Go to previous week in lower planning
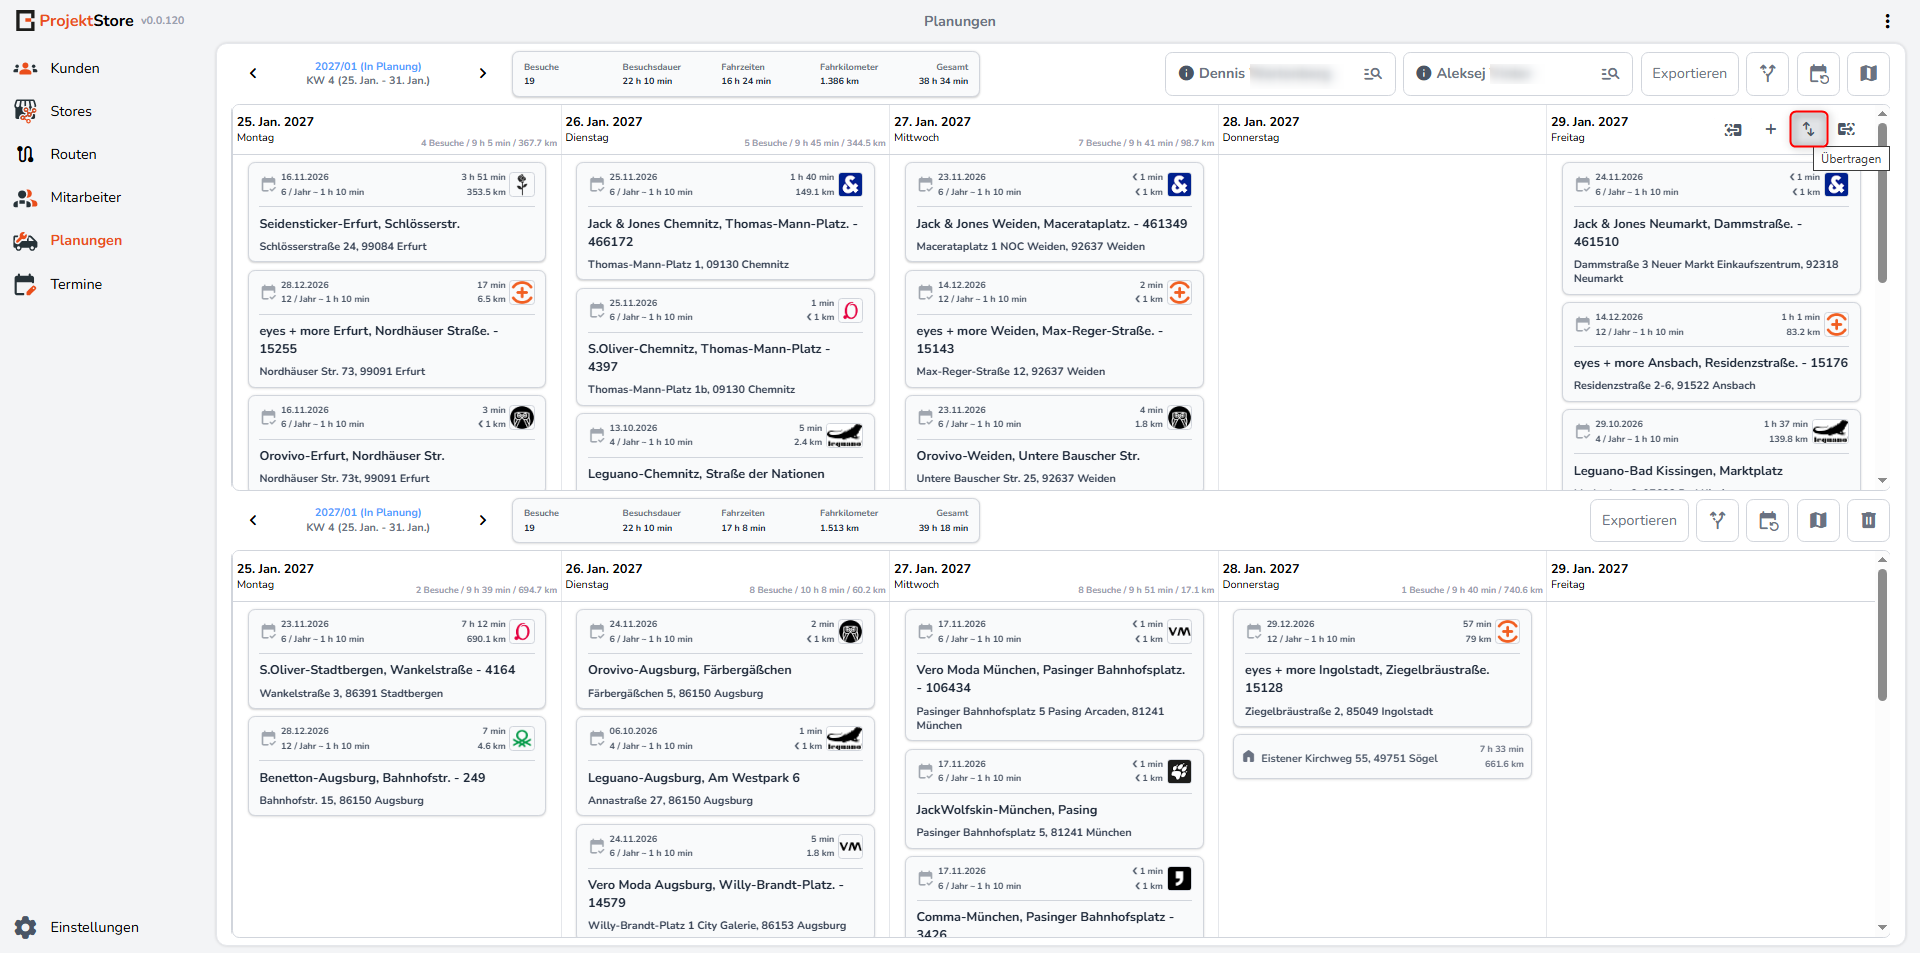 [253, 520]
